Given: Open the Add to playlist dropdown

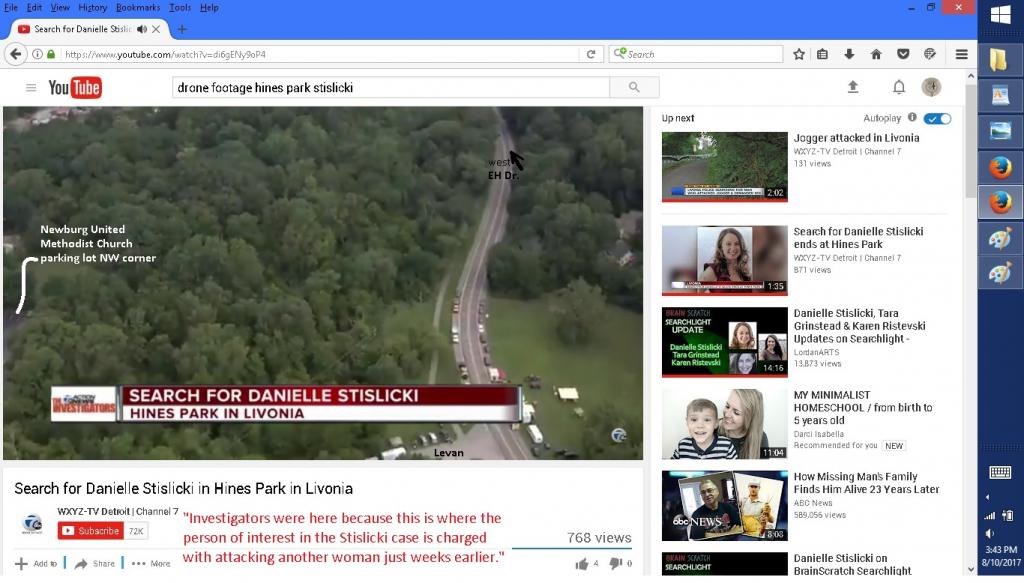Looking at the screenshot, I should point(37,563).
